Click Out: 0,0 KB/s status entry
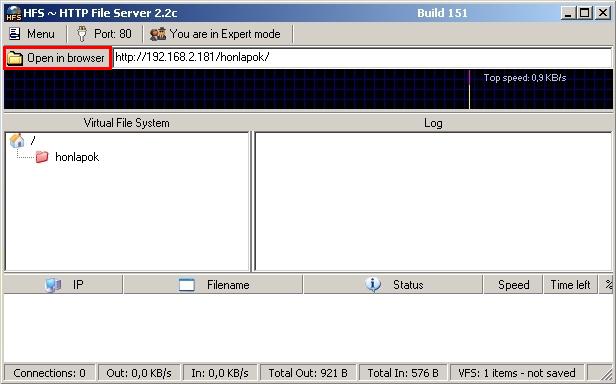 coord(139,373)
